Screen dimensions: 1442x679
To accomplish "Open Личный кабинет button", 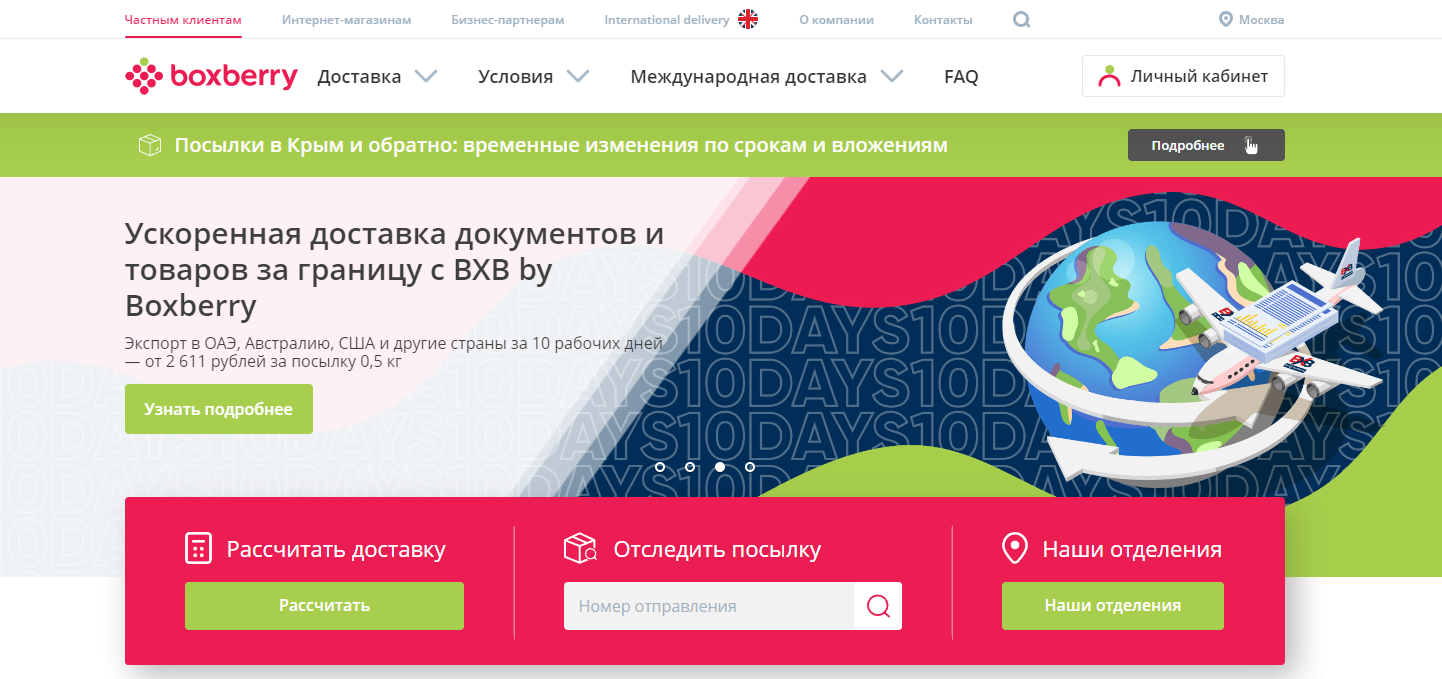I will 1183,76.
